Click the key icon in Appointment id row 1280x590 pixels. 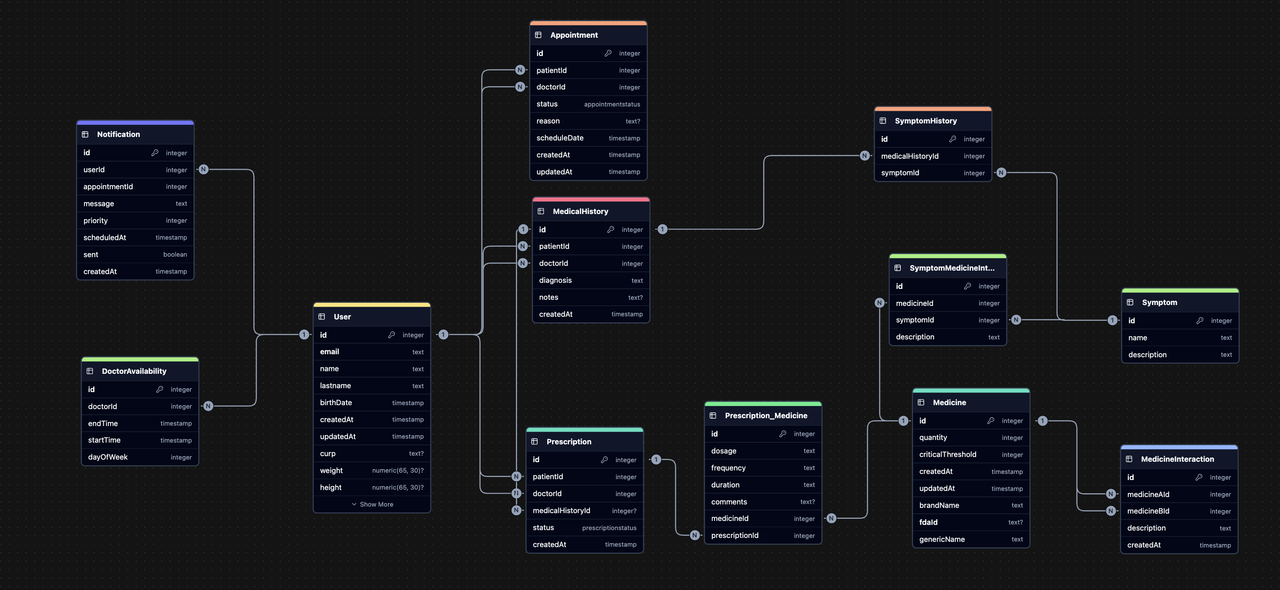608,53
